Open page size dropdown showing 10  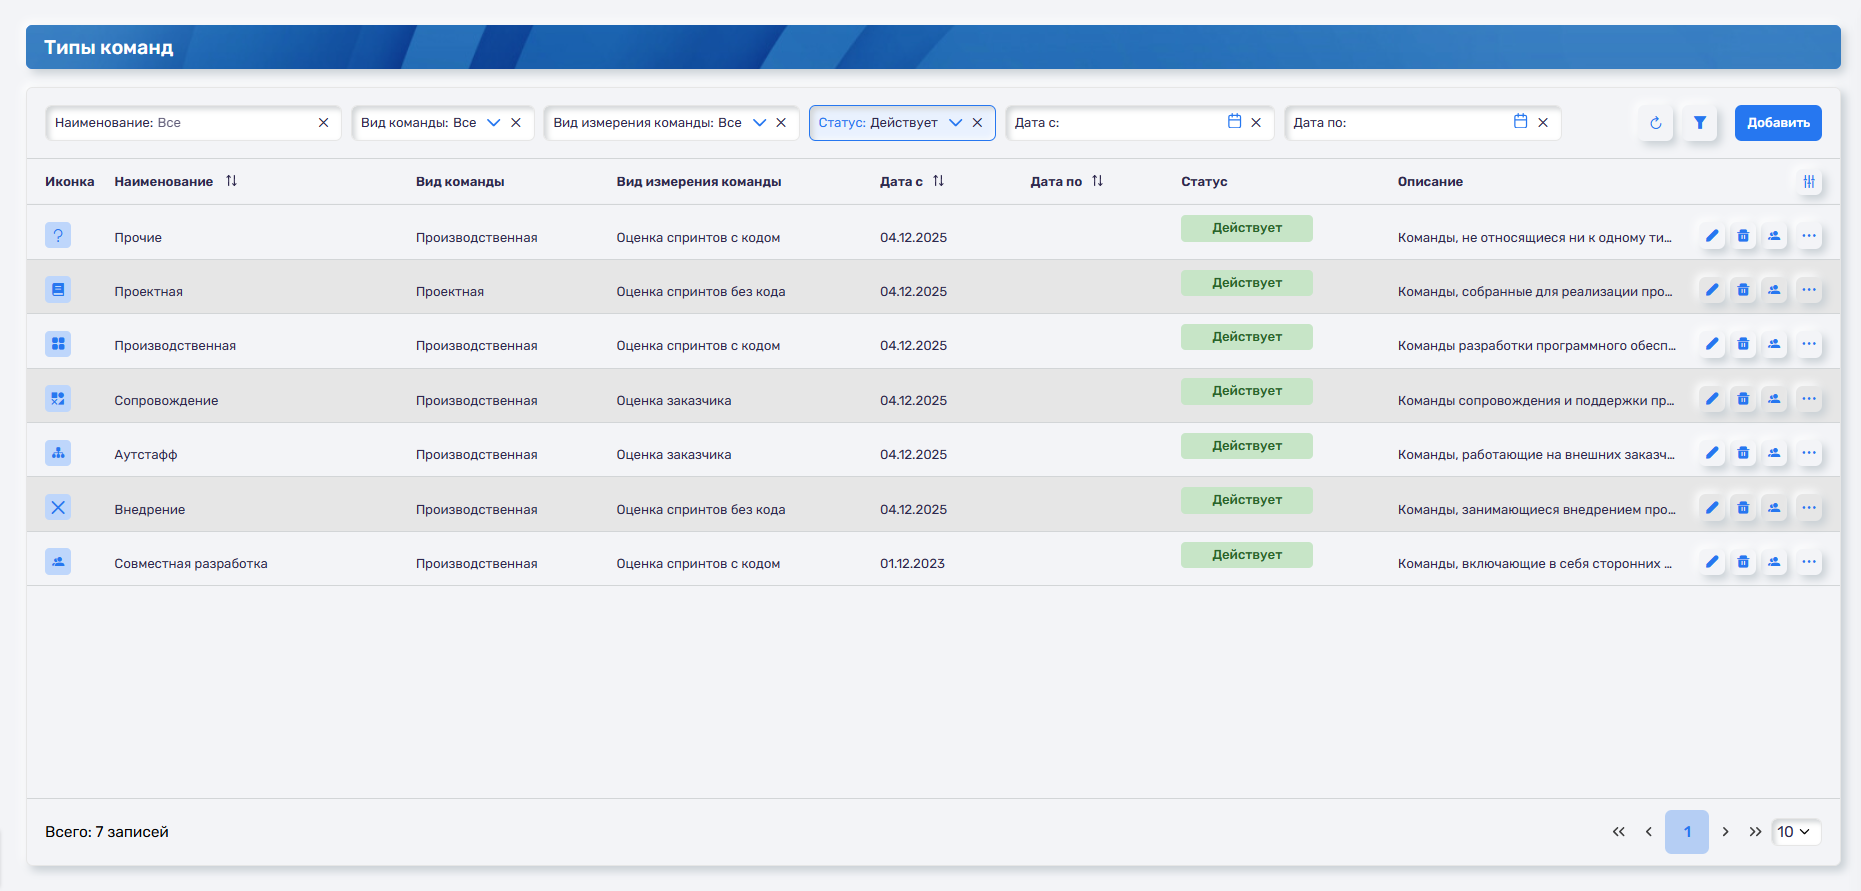1795,832
